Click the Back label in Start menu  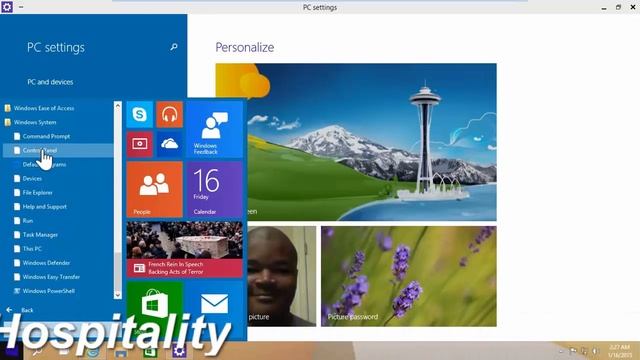(x=27, y=310)
